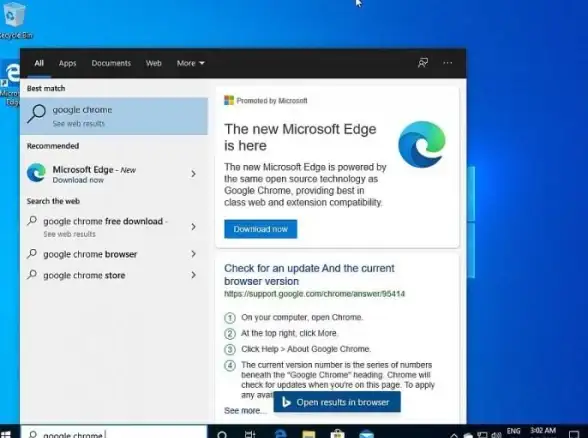This screenshot has width=588, height=438.
Task: Switch to the Apps search tab
Action: pyautogui.click(x=68, y=63)
